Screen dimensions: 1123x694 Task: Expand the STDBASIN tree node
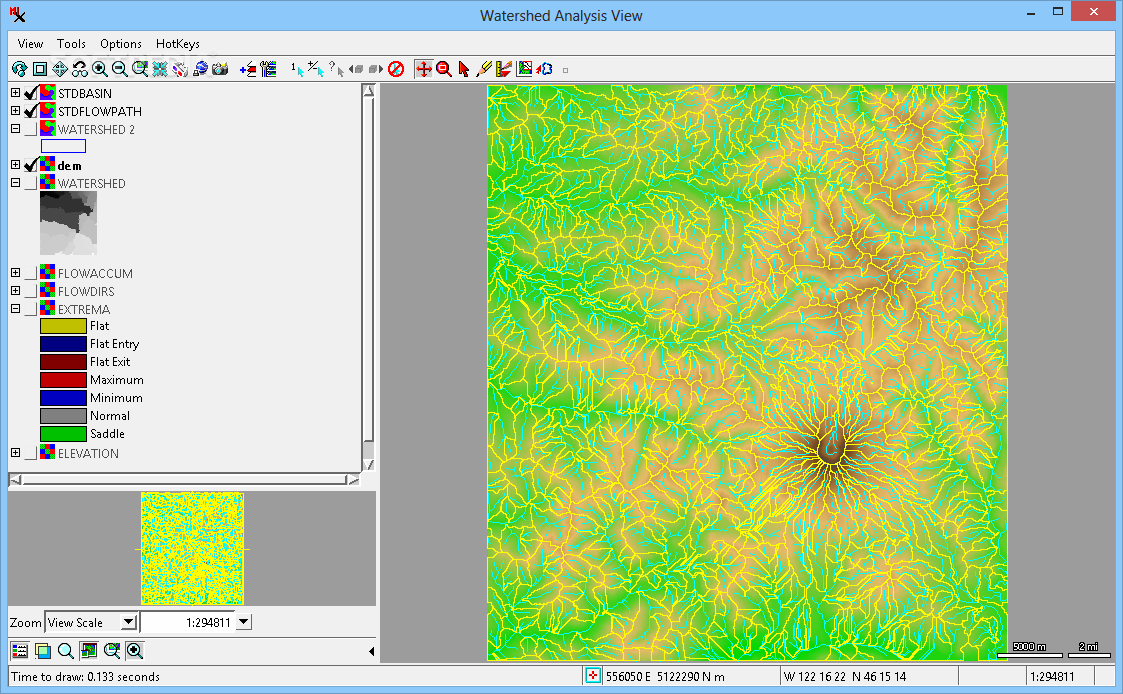pos(15,92)
